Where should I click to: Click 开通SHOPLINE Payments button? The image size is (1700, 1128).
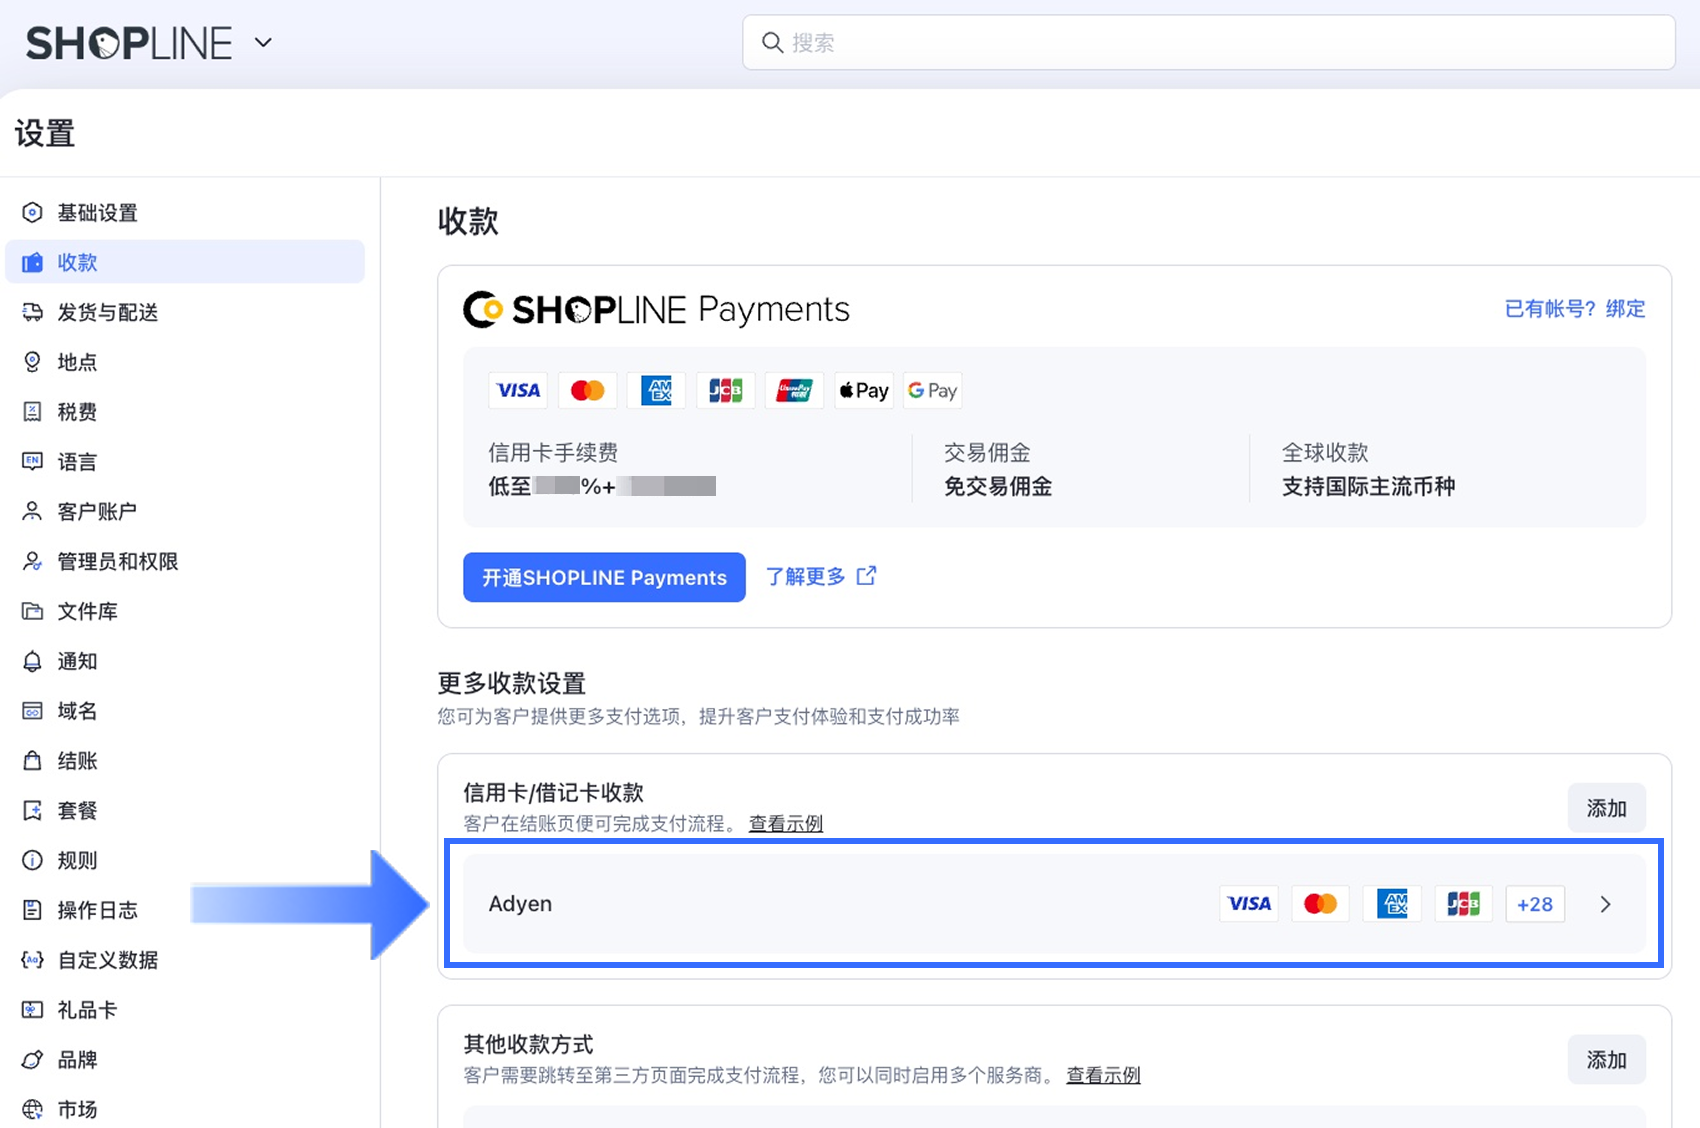[x=604, y=577]
